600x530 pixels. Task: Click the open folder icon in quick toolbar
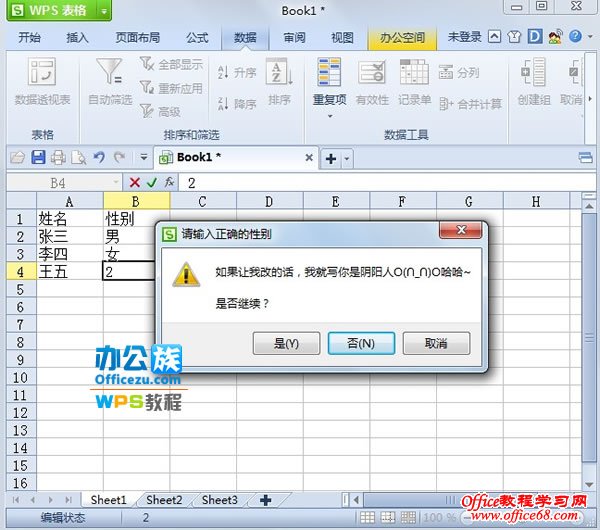pyautogui.click(x=17, y=158)
